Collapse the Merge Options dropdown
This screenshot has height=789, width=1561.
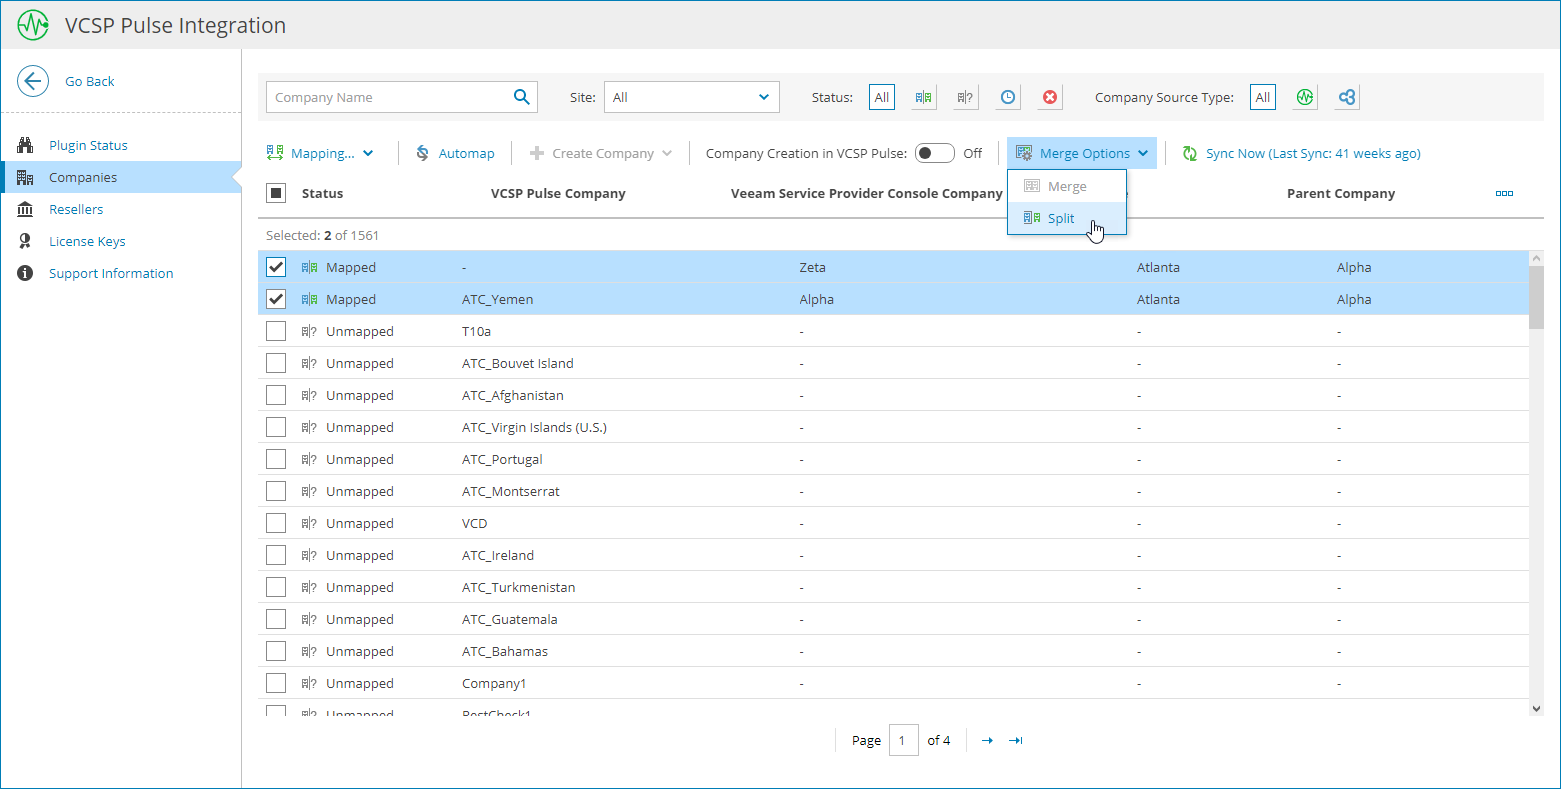[1082, 153]
